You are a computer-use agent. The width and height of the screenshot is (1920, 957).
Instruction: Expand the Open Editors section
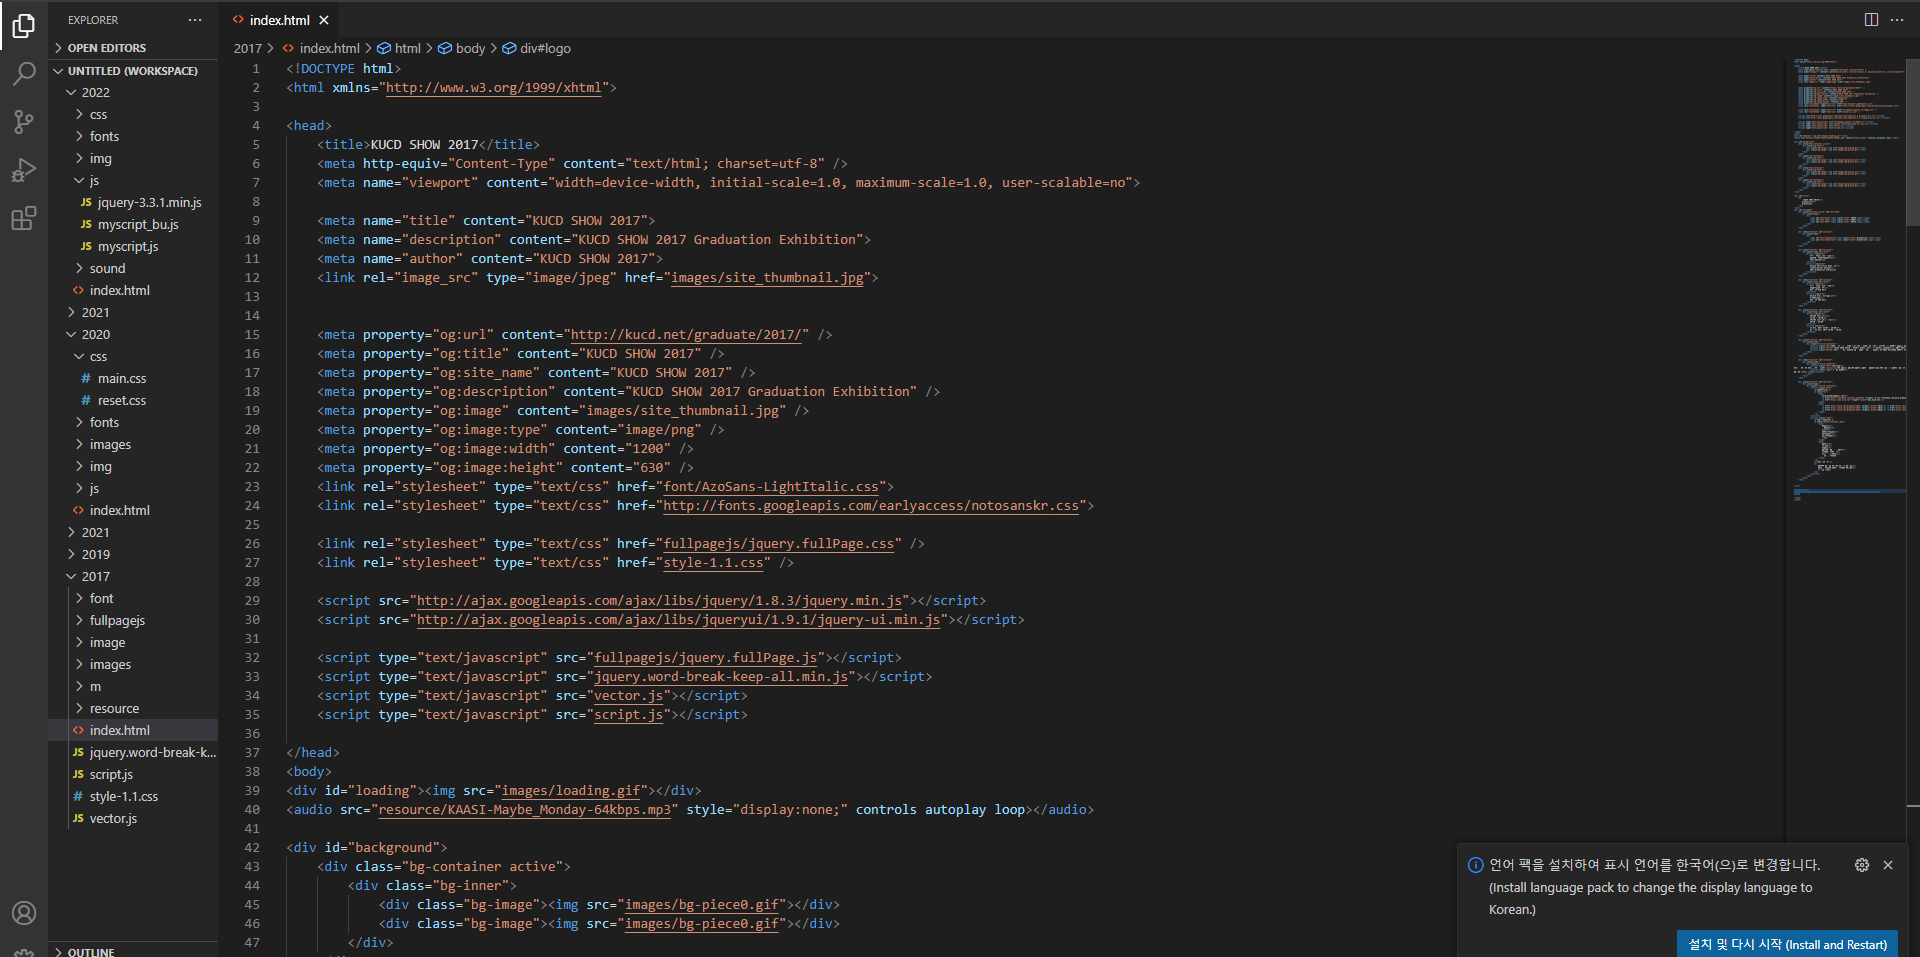click(x=133, y=48)
